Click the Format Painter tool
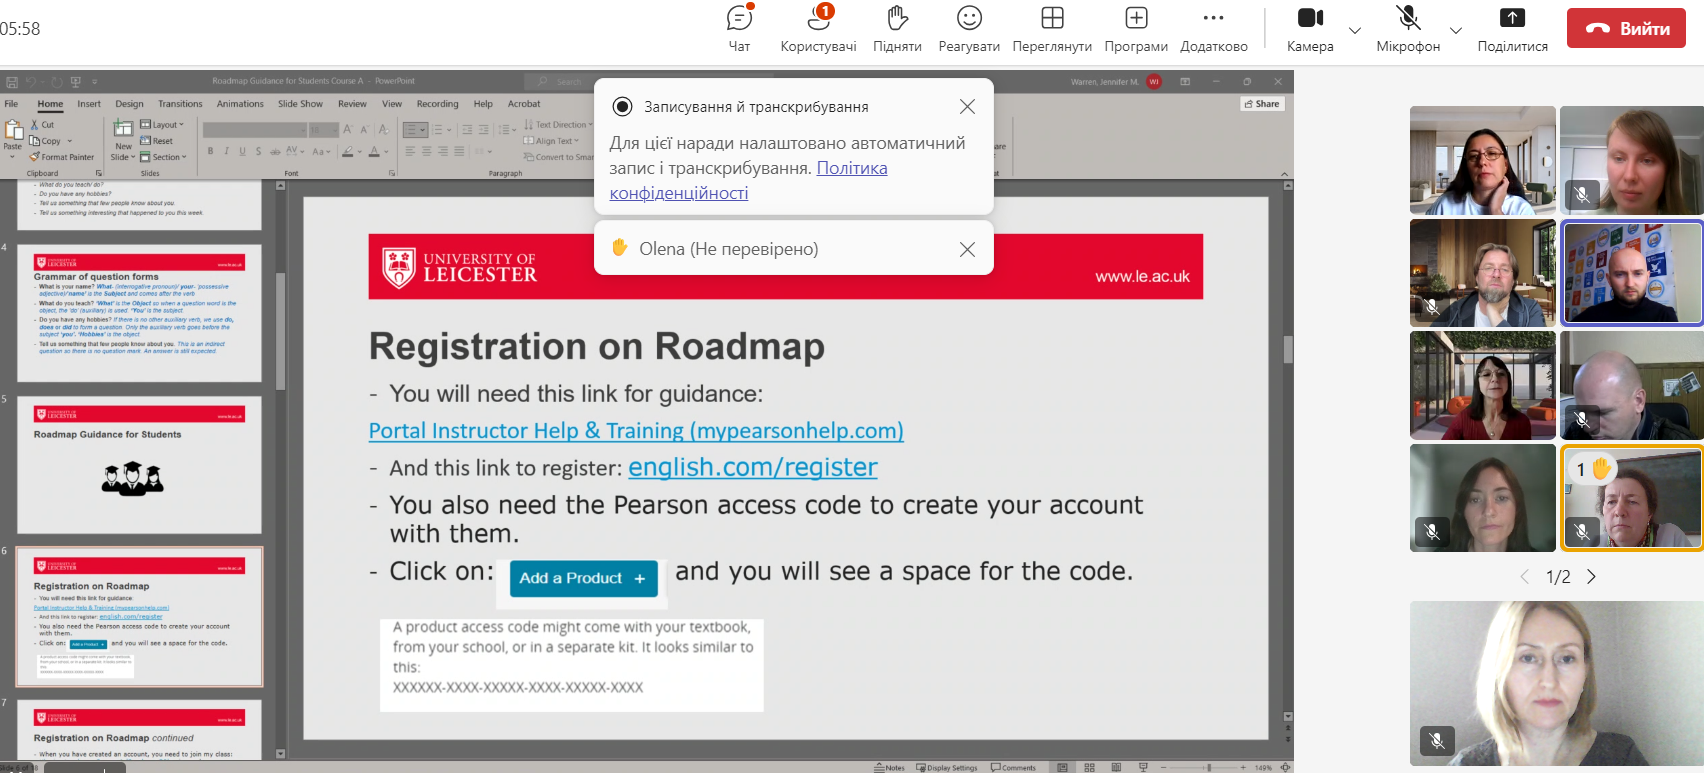The height and width of the screenshot is (773, 1704). (x=62, y=157)
